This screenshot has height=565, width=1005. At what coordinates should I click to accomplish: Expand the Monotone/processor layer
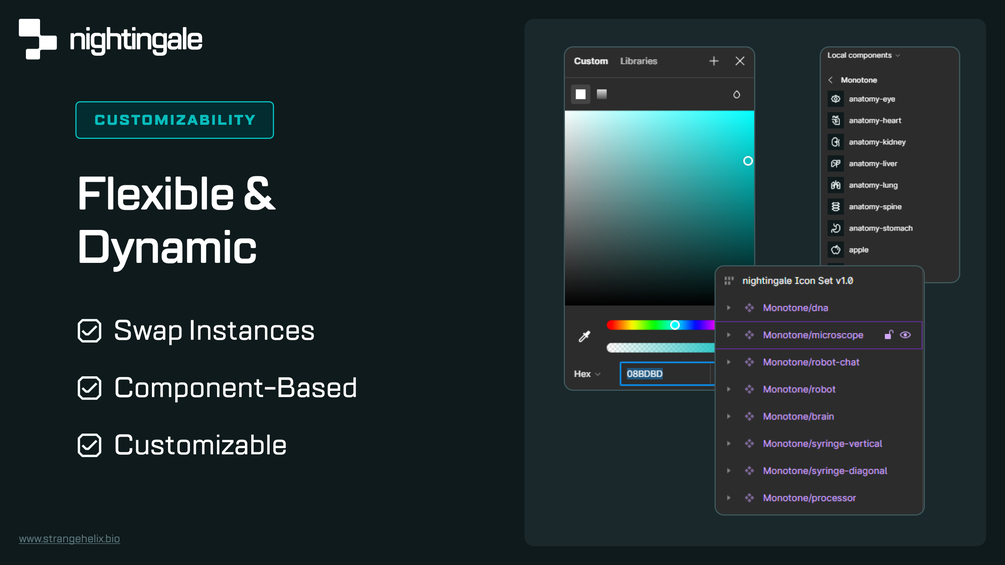click(729, 498)
